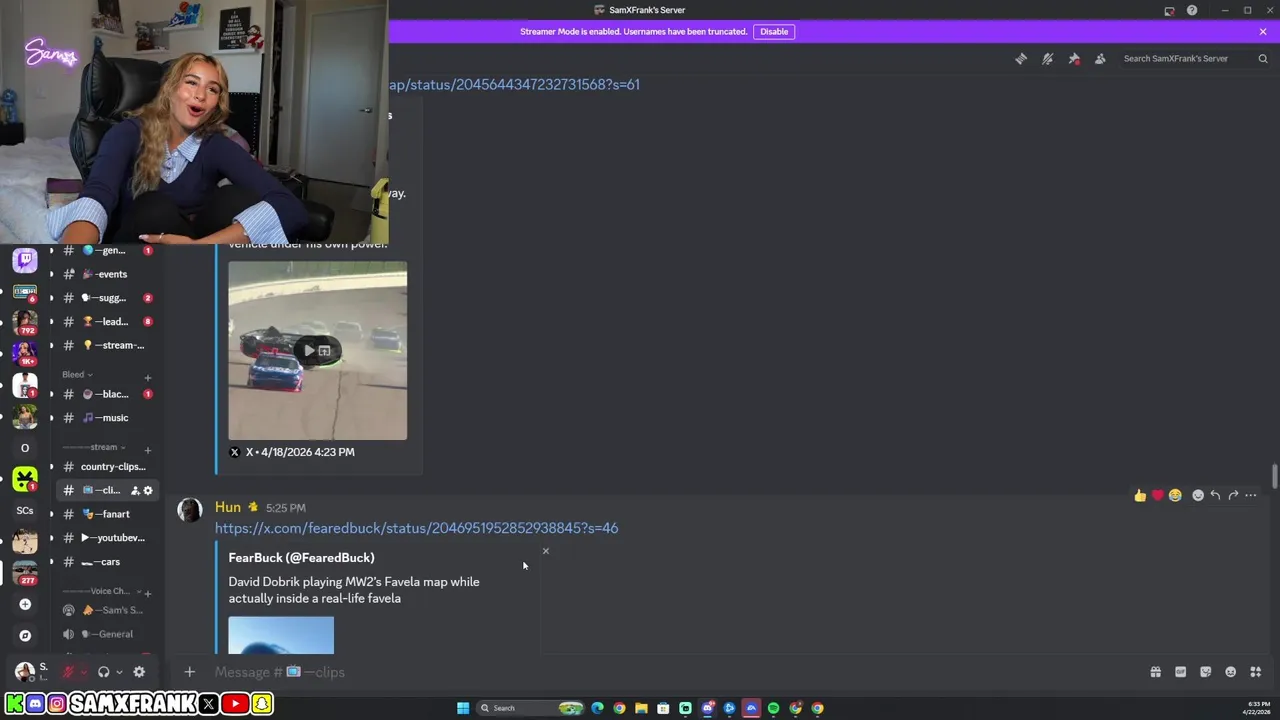Image resolution: width=1280 pixels, height=720 pixels.
Task: Create a channel in Bleed category
Action: click(x=147, y=377)
